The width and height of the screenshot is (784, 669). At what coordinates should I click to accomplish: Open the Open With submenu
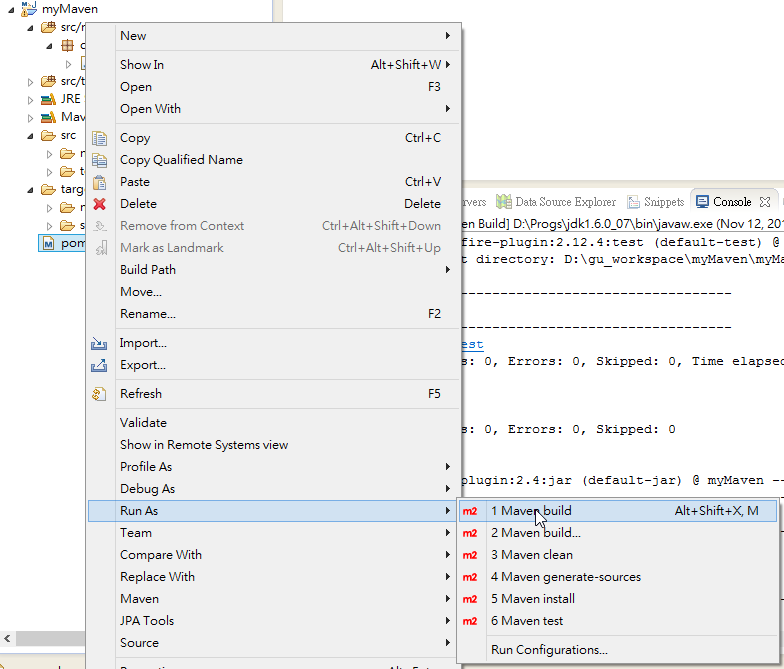[274, 109]
